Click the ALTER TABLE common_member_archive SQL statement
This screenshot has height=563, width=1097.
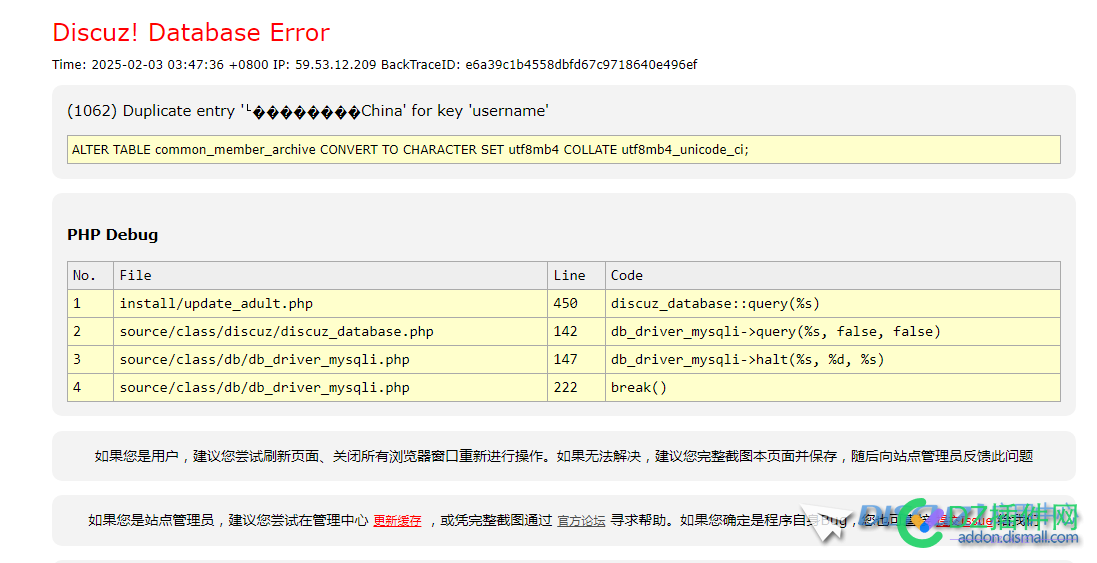pyautogui.click(x=564, y=150)
